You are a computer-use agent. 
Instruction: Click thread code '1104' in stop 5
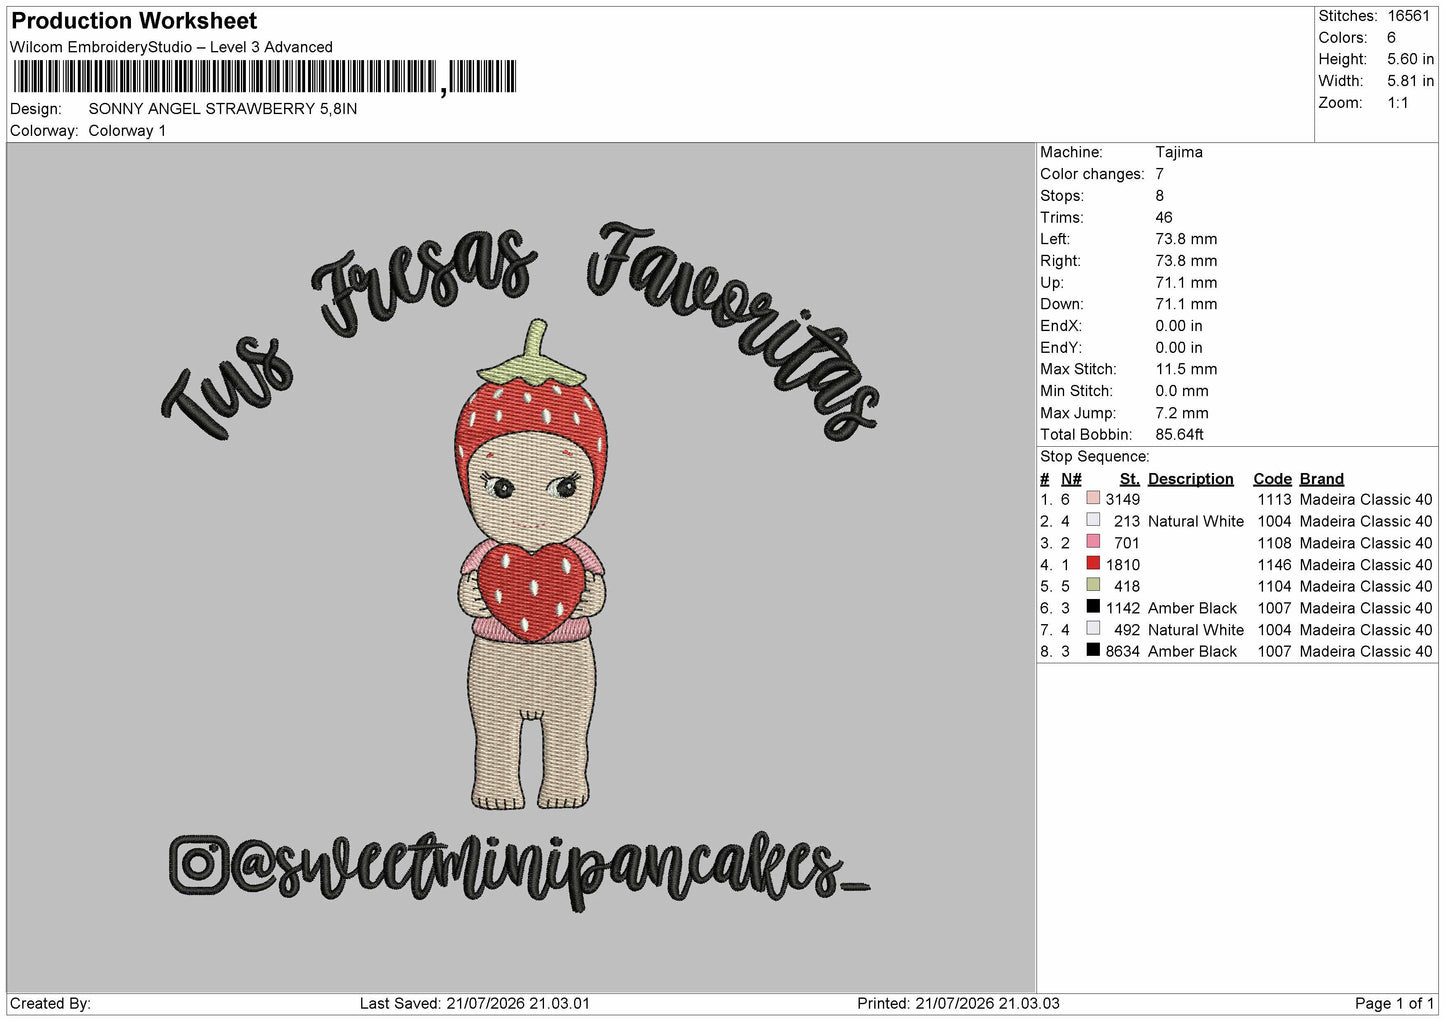(x=1274, y=587)
